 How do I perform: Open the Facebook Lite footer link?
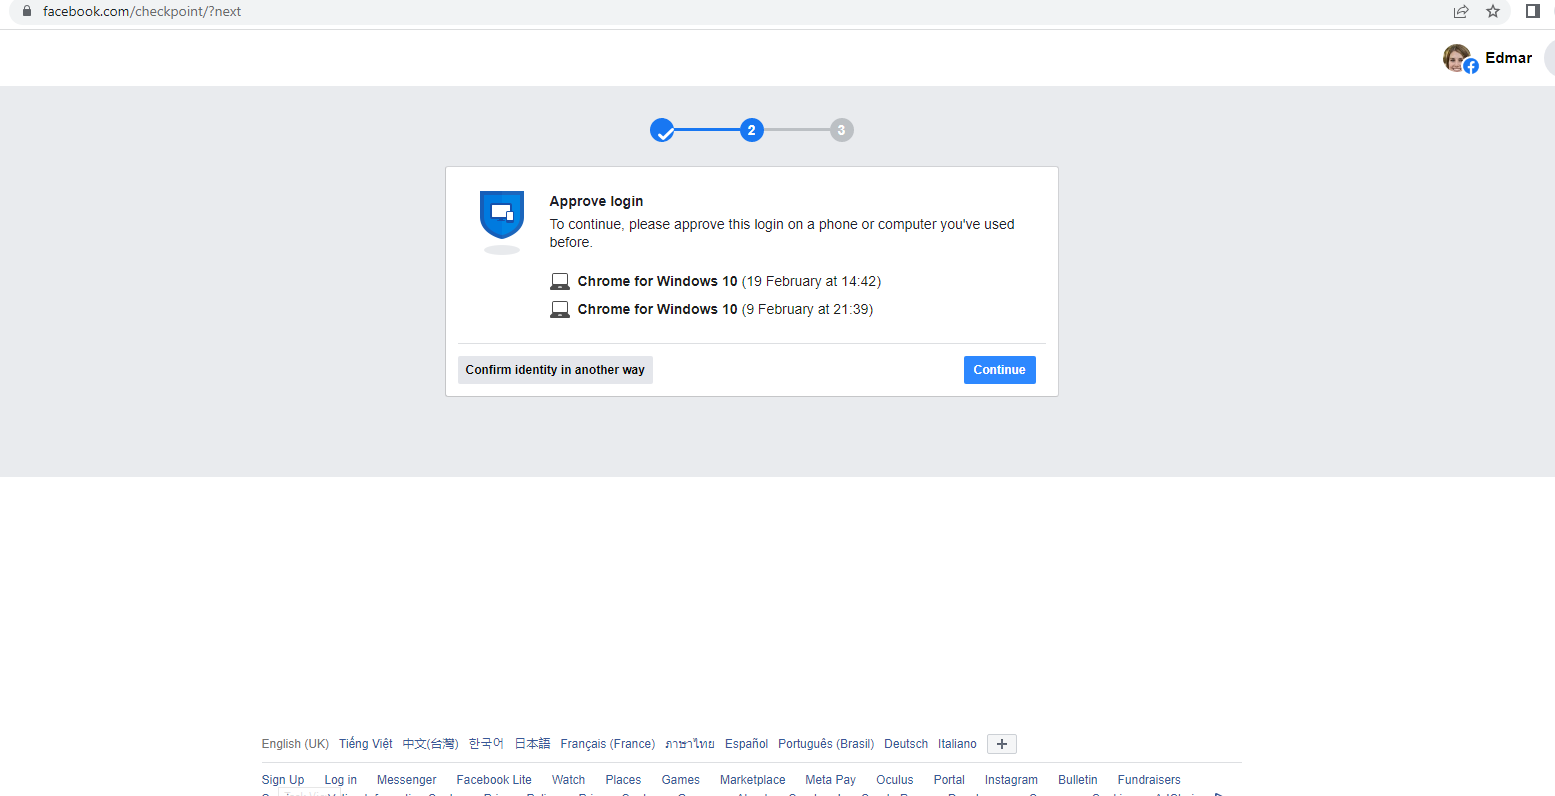pos(494,780)
